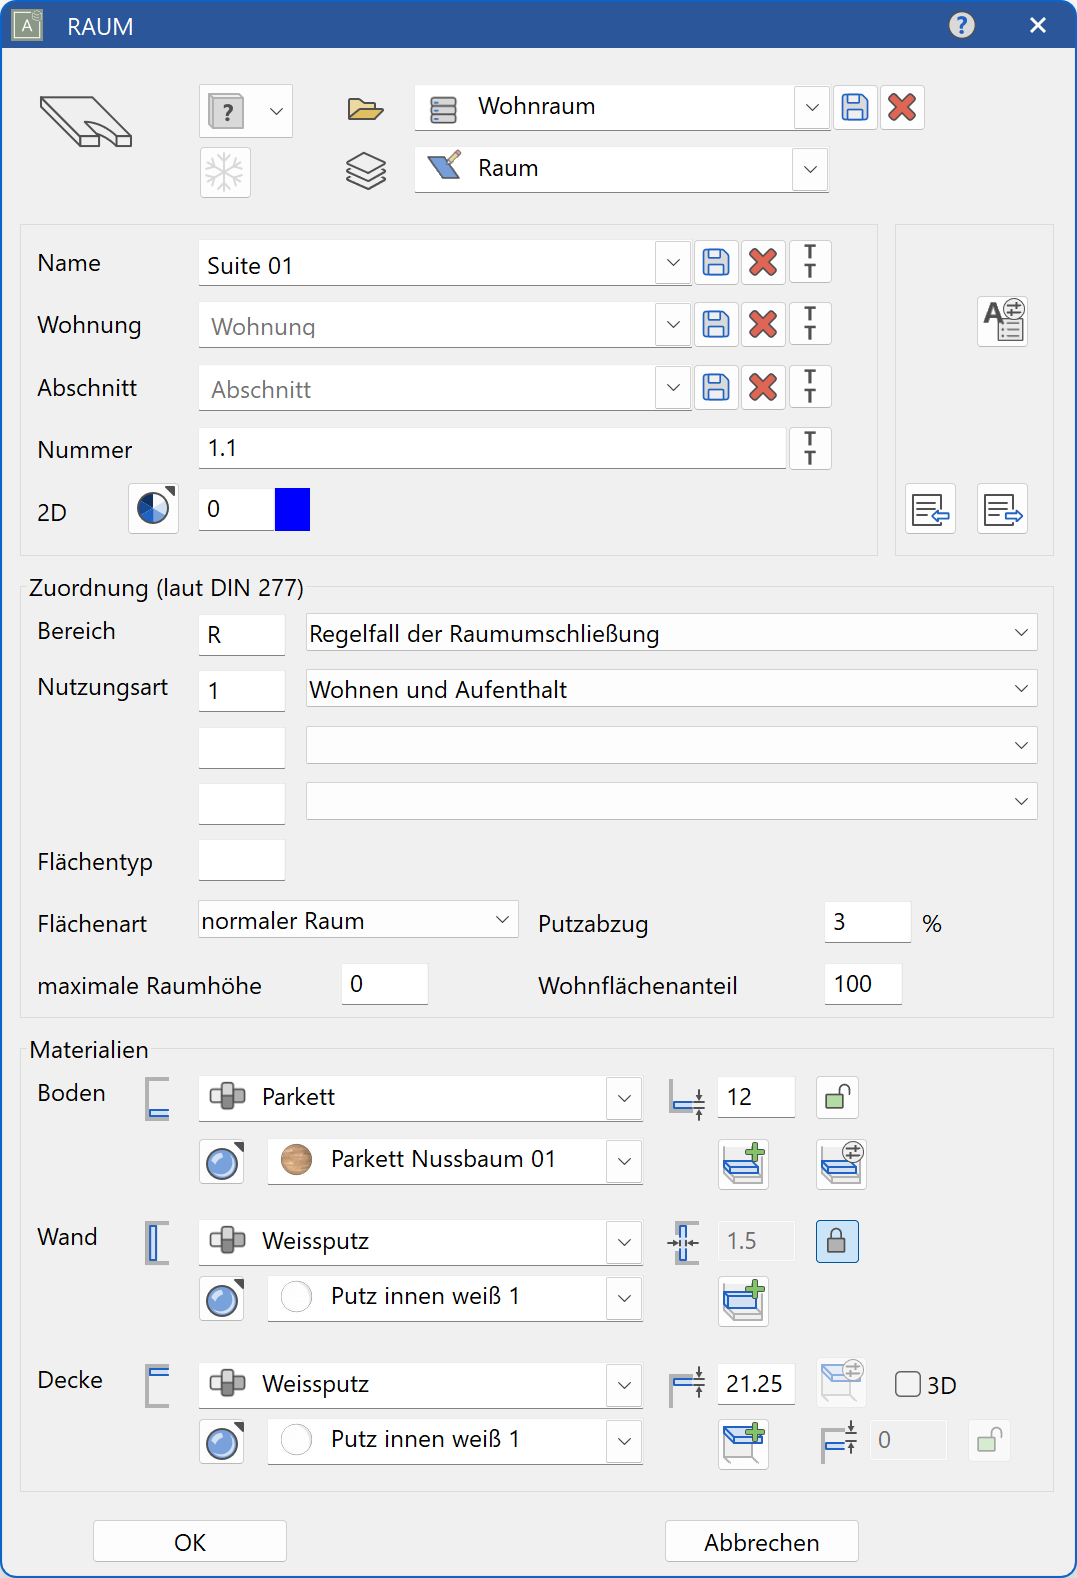Enable the 3D checkbox for Decke
This screenshot has height=1578, width=1077.
click(908, 1384)
